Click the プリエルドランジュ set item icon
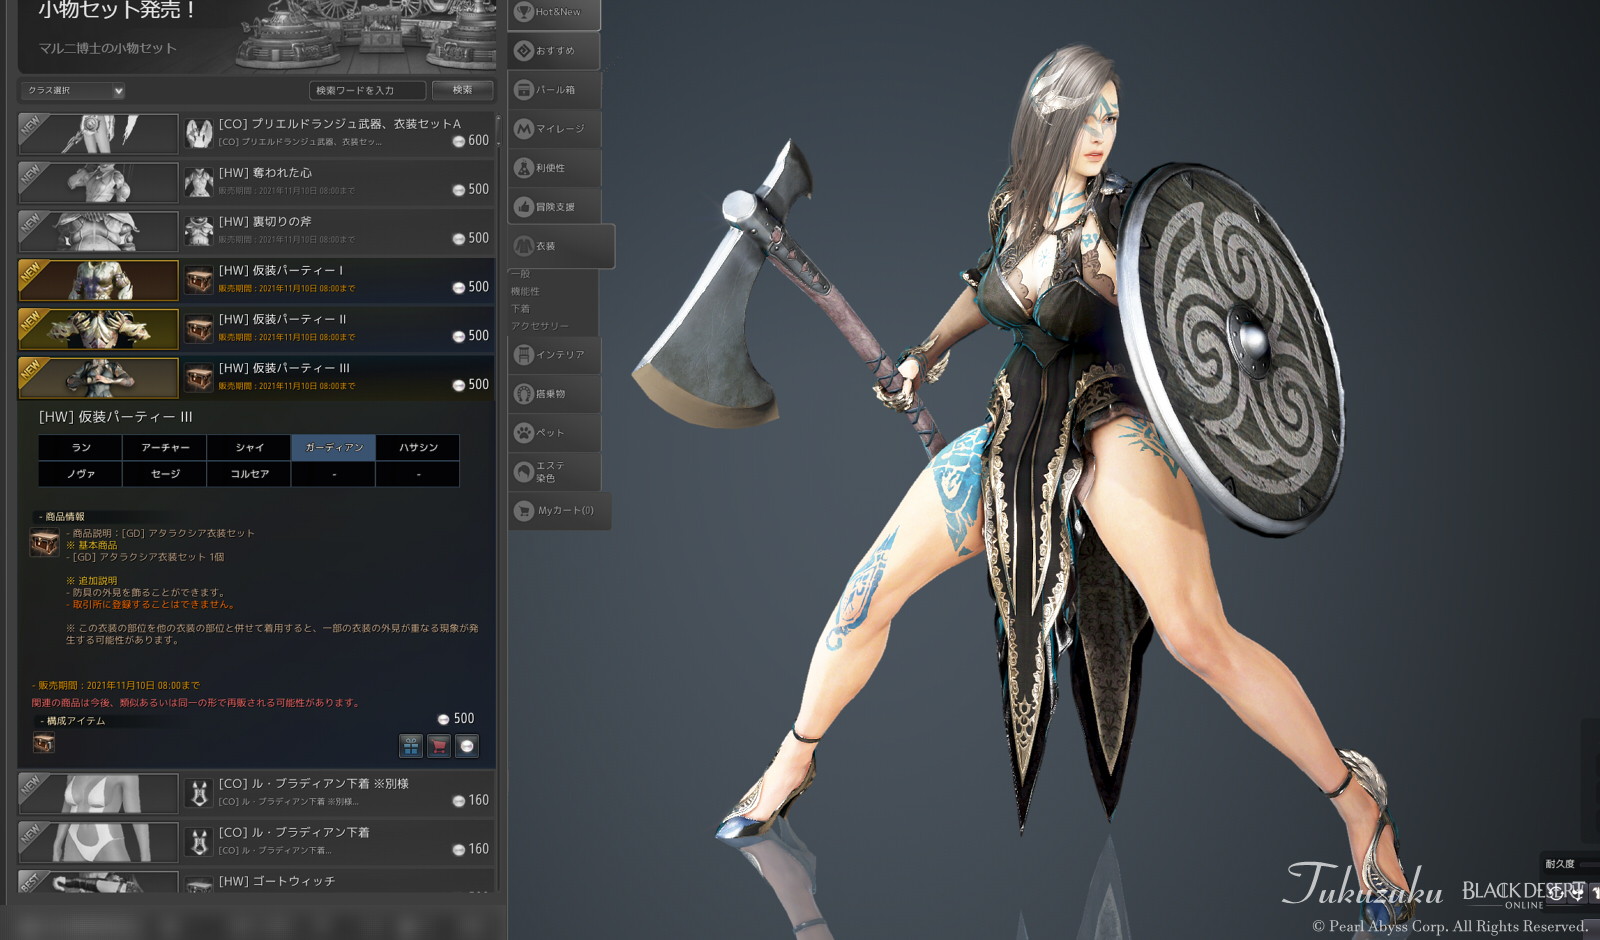The width and height of the screenshot is (1600, 940). (x=199, y=134)
